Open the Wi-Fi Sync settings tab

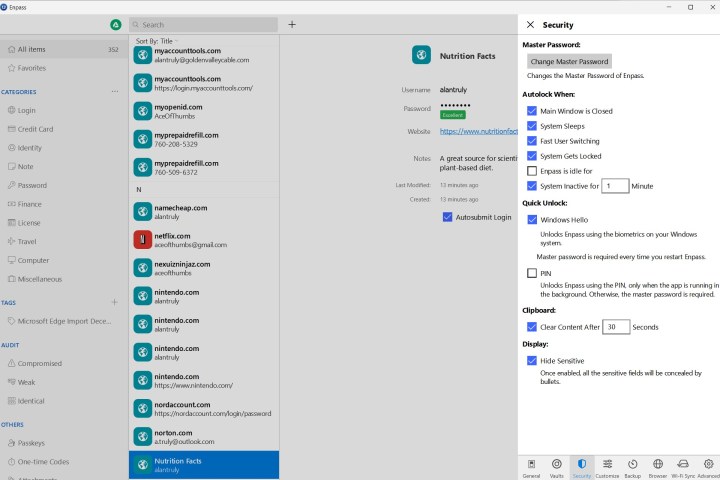tap(683, 466)
